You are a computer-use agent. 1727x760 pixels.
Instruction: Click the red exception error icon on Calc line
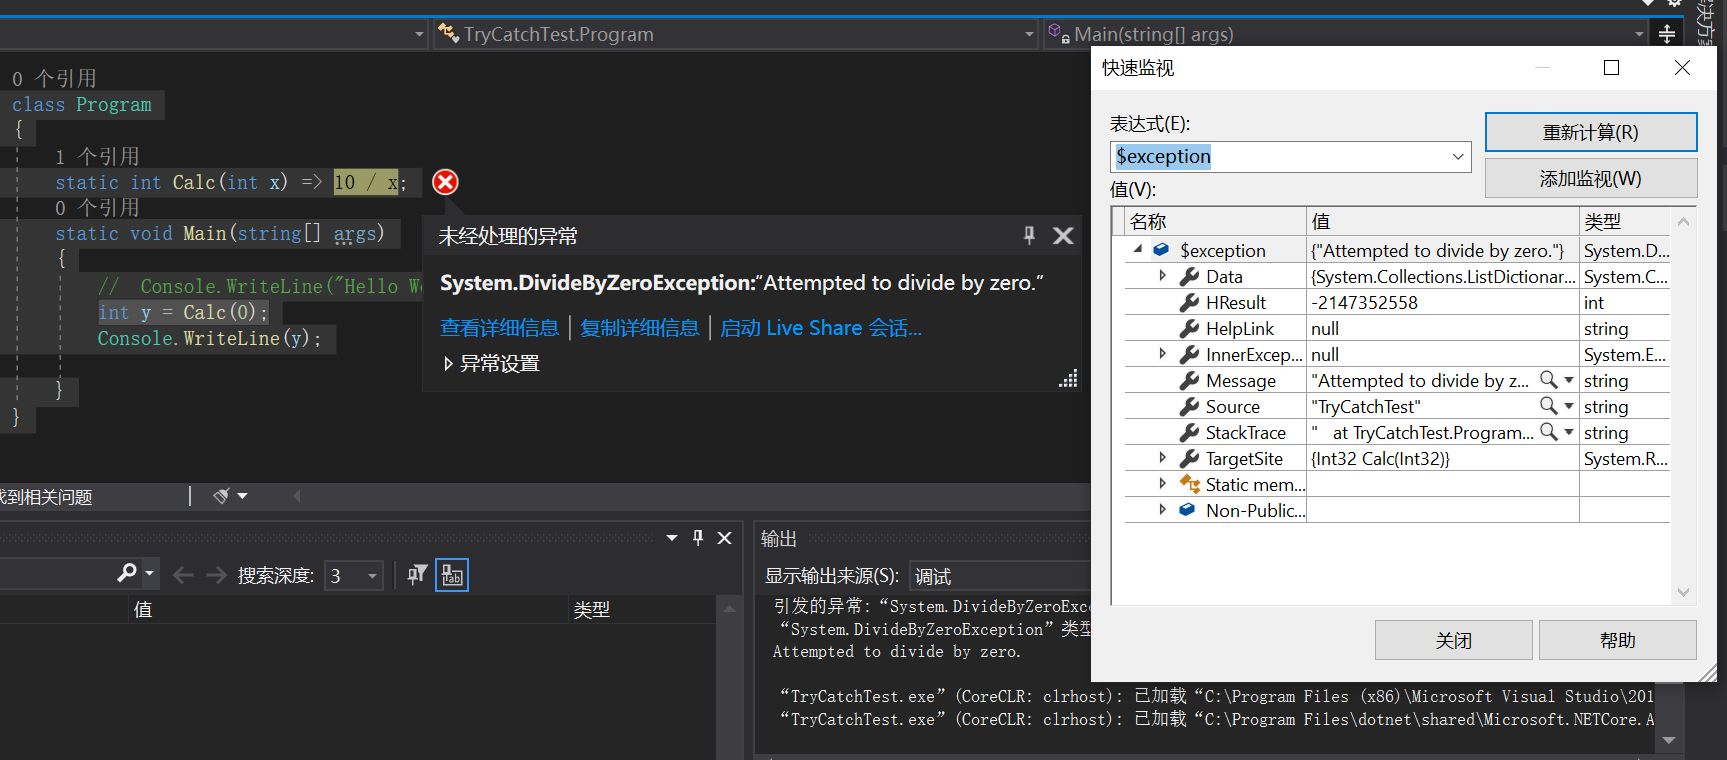(x=445, y=182)
